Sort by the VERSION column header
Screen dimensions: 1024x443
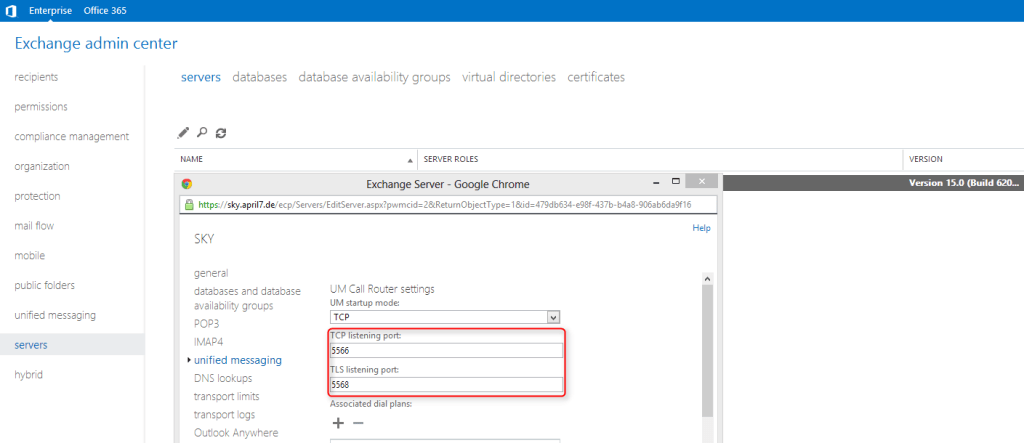tap(925, 159)
